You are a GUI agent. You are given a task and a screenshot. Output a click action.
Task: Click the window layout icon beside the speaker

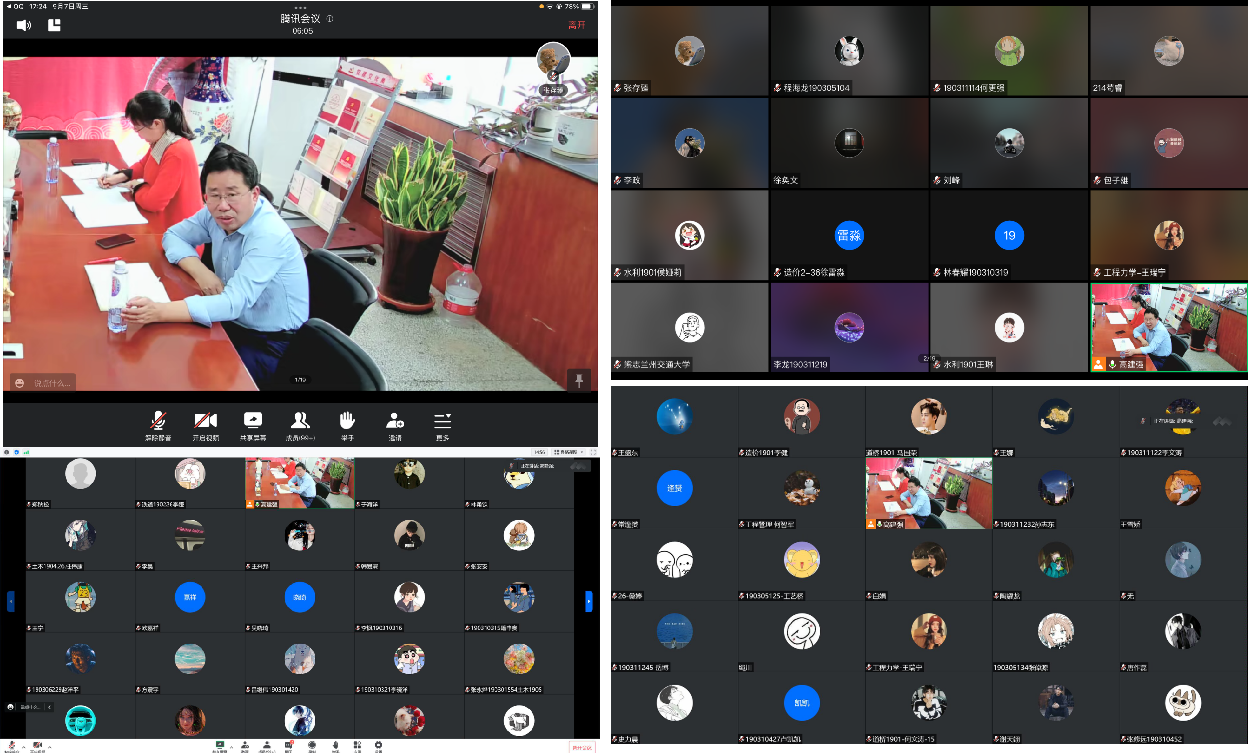point(54,25)
